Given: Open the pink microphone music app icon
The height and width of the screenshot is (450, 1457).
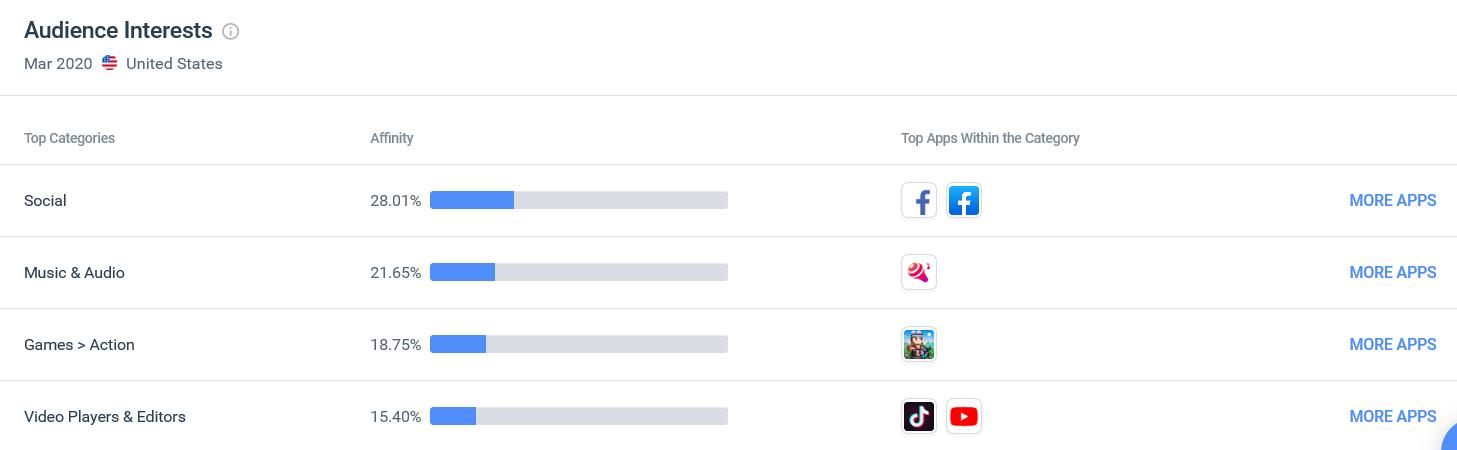Looking at the screenshot, I should pos(919,272).
